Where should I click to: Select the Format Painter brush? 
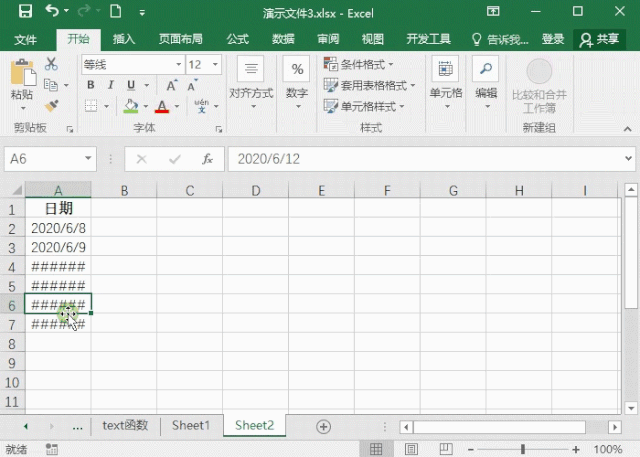tap(51, 106)
